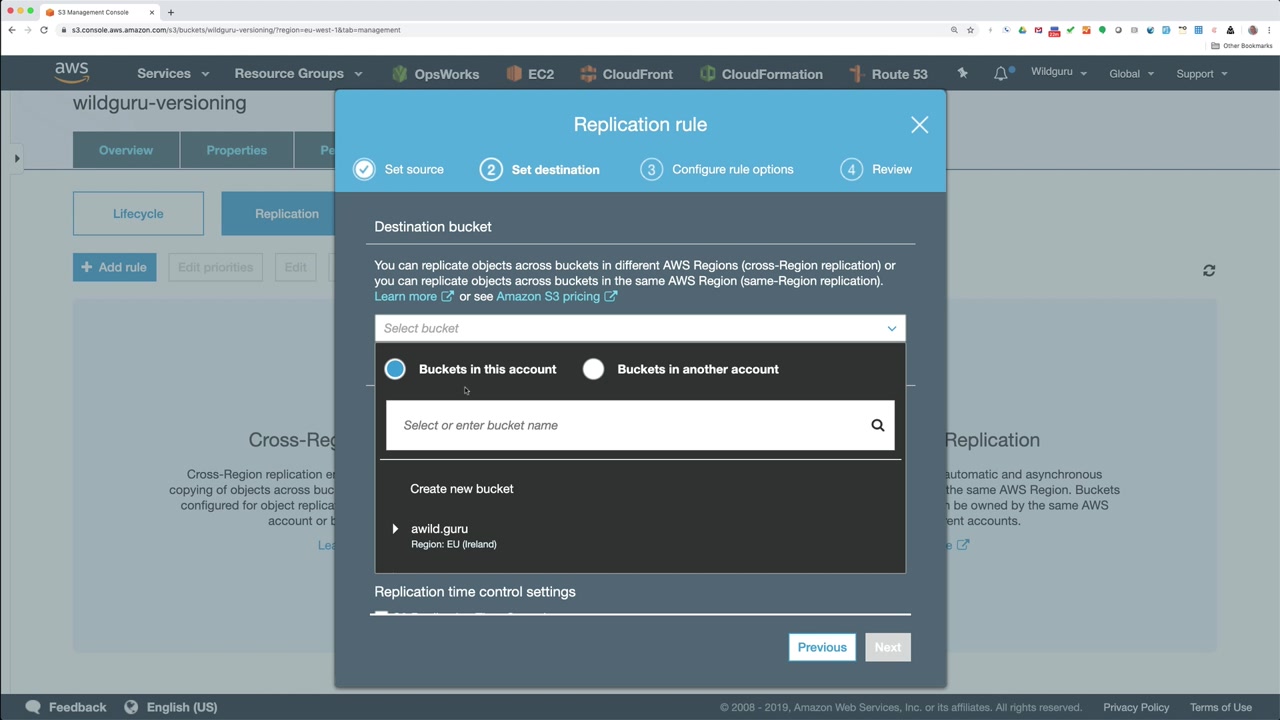
Task: Click the browser forward arrow
Action: pos(28,30)
